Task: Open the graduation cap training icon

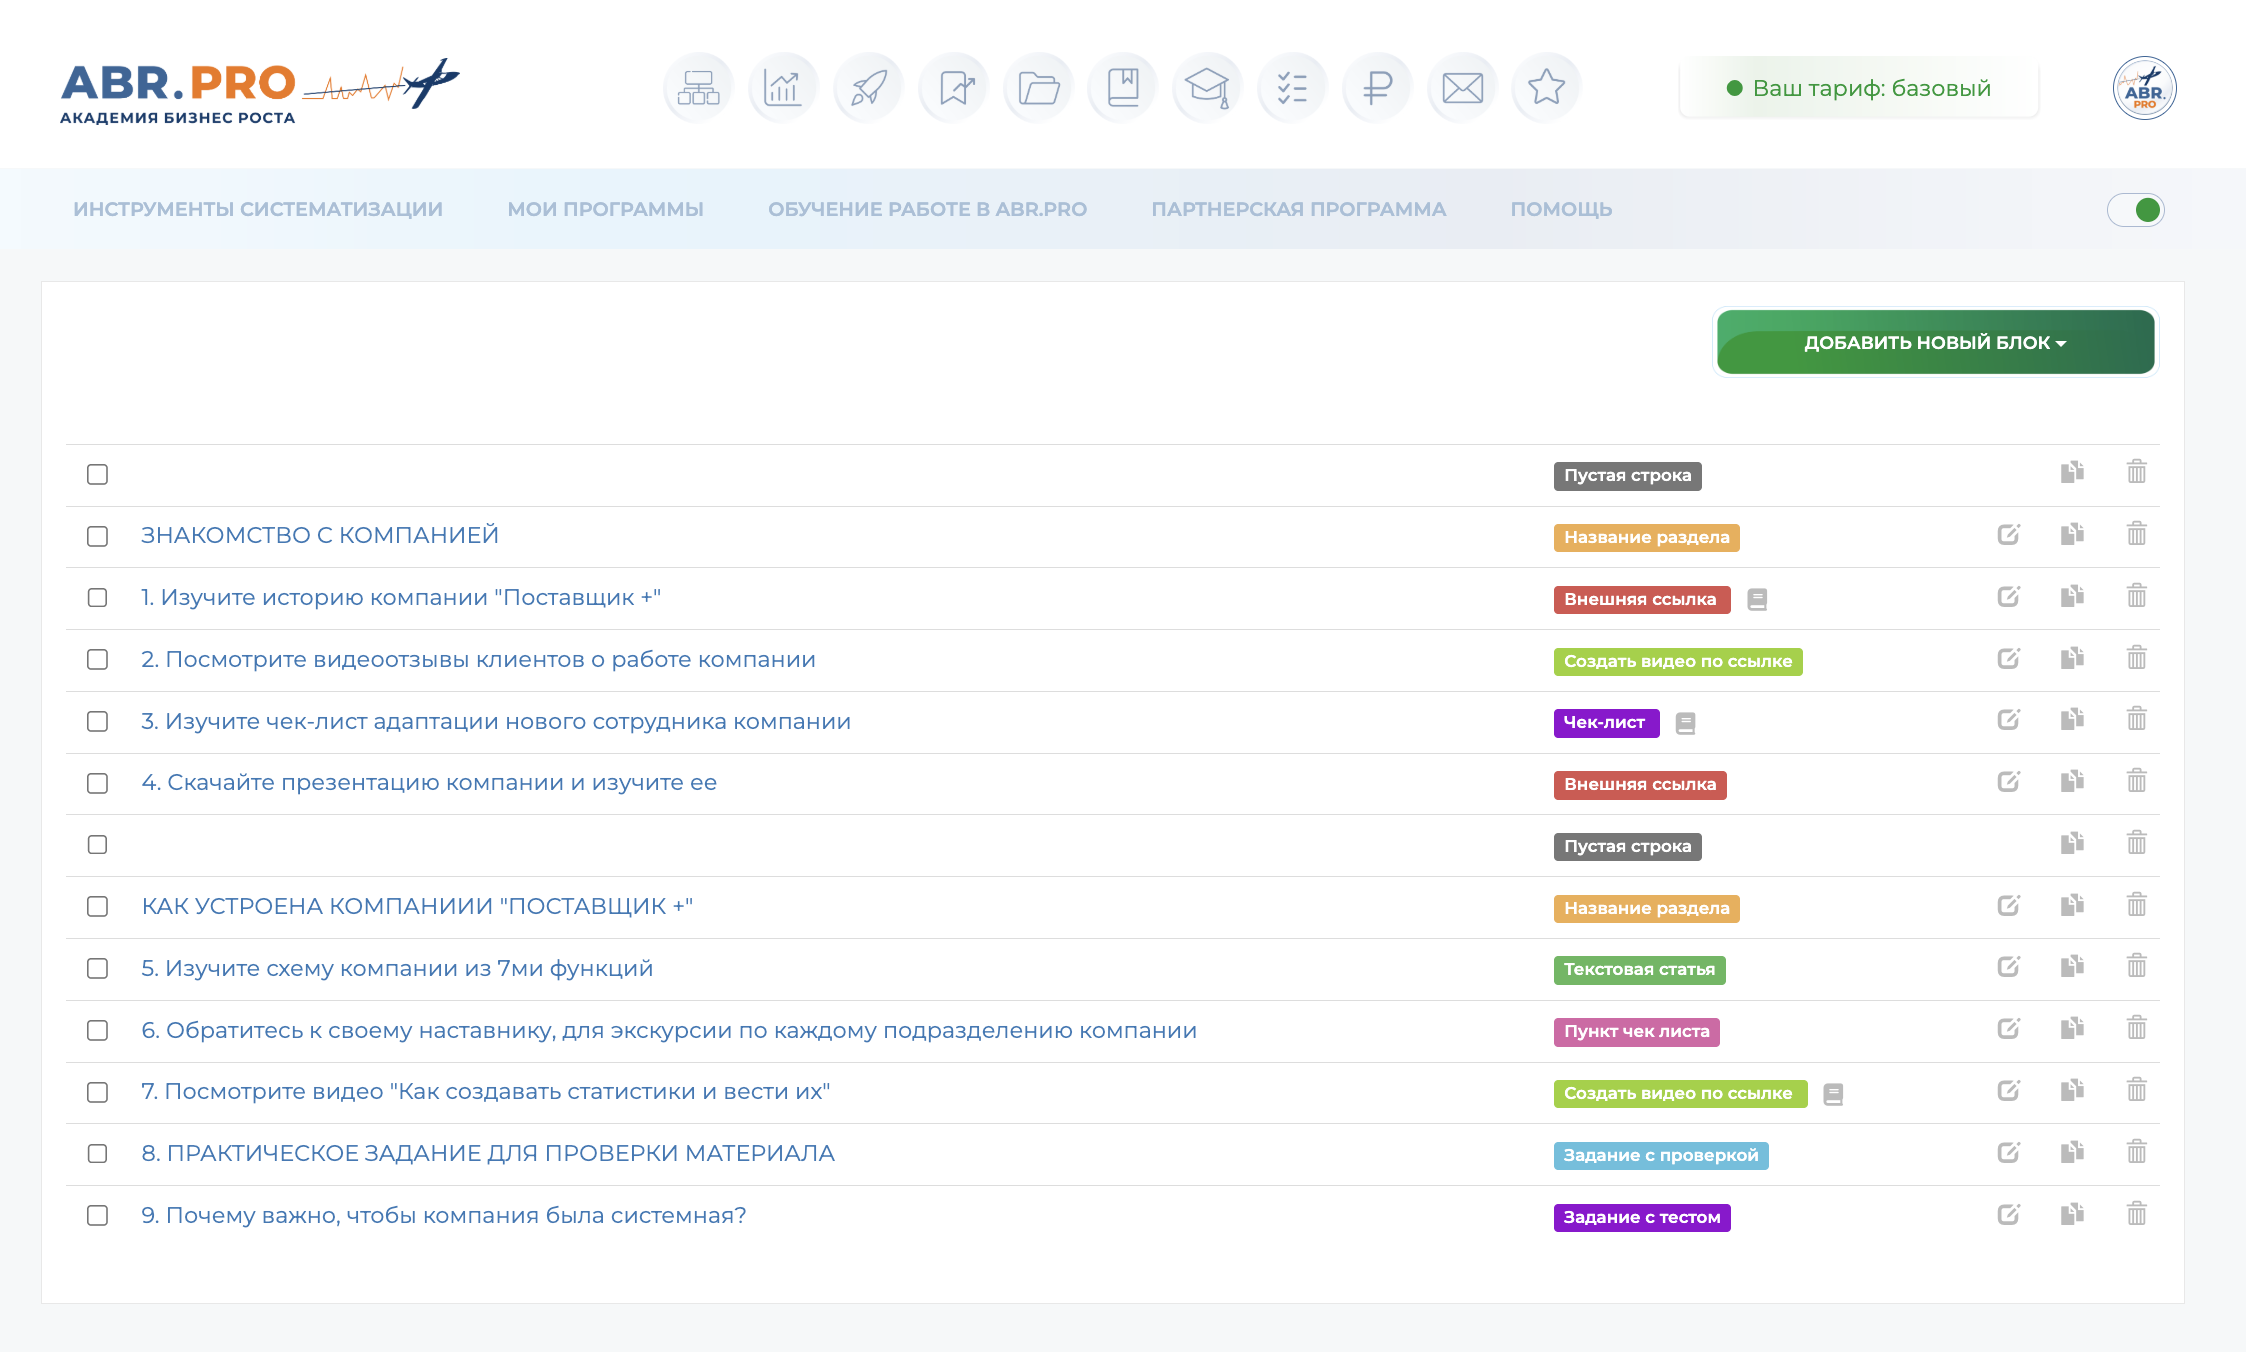Action: click(1207, 88)
